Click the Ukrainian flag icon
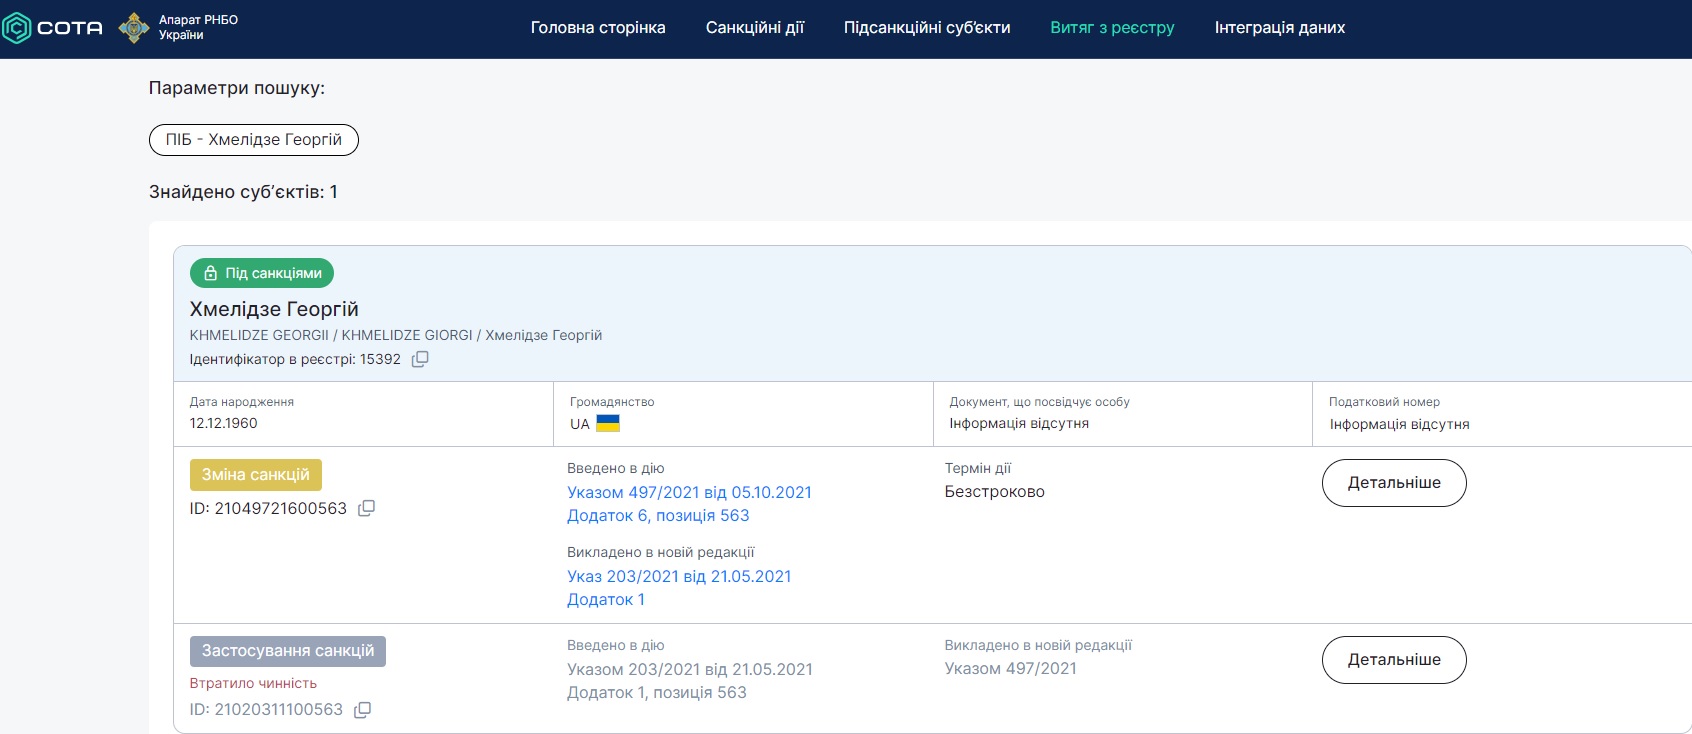The height and width of the screenshot is (734, 1692). coord(608,423)
